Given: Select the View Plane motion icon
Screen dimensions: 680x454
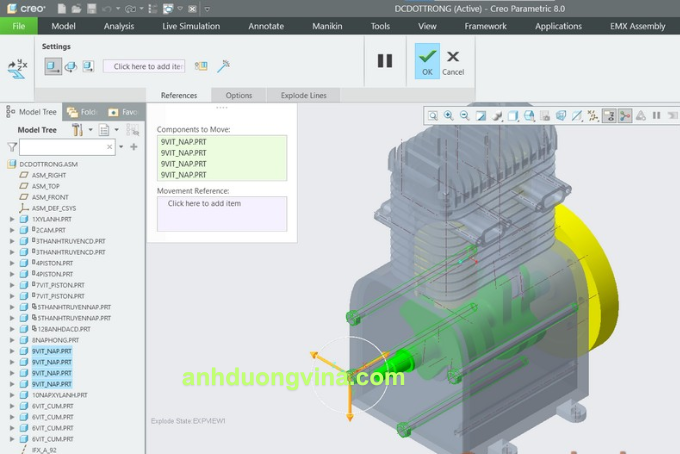Looking at the screenshot, I should pos(88,66).
